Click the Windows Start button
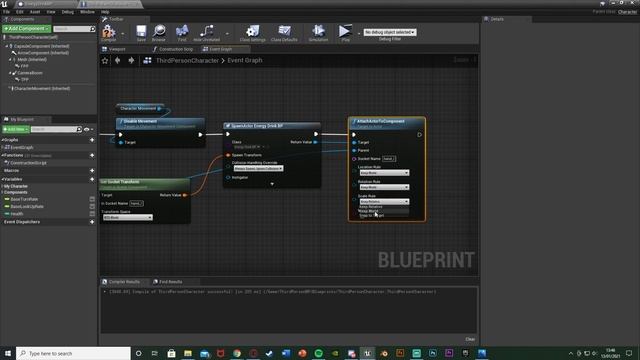The width and height of the screenshot is (640, 360). point(8,353)
